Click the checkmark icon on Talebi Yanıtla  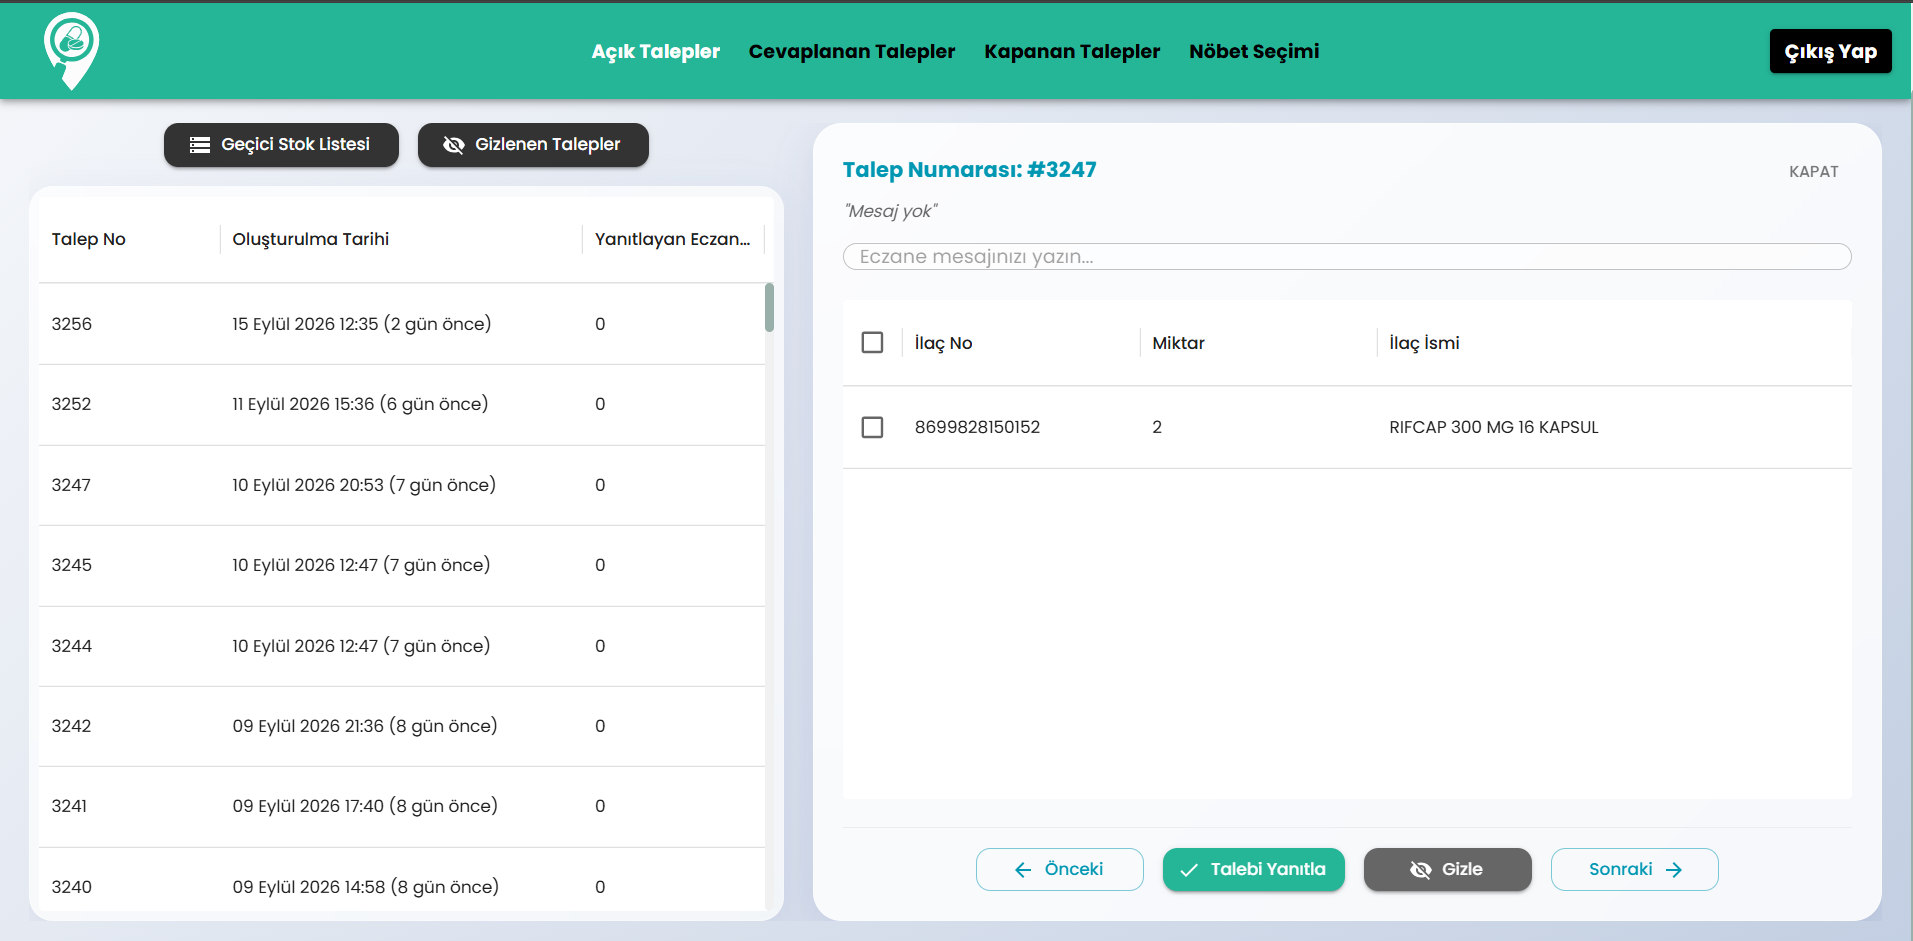(1189, 870)
